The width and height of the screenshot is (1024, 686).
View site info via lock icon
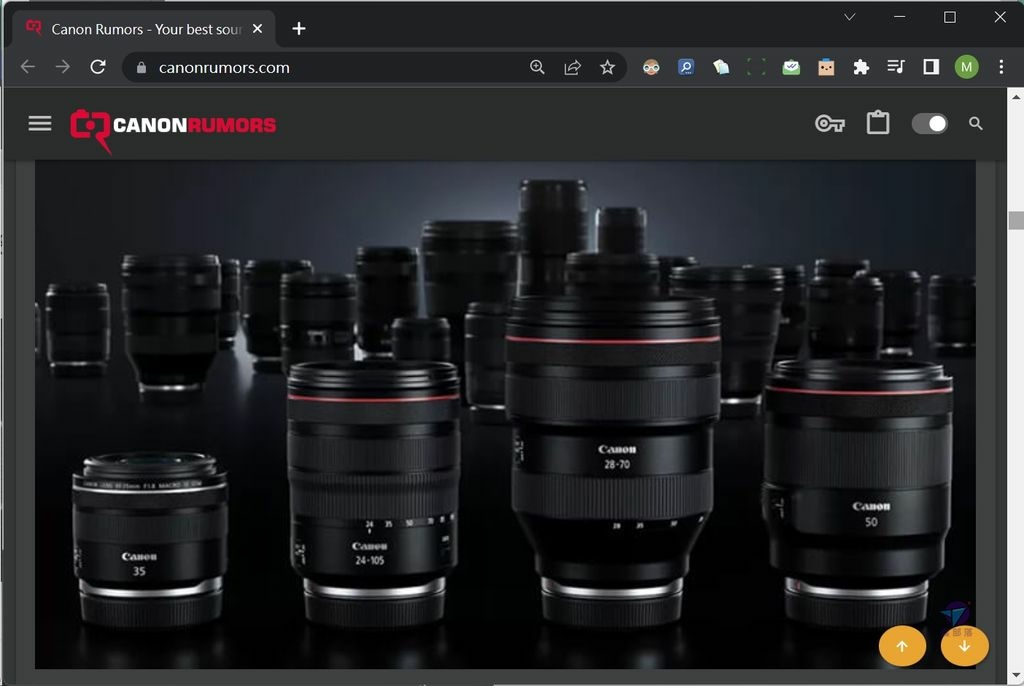(141, 67)
